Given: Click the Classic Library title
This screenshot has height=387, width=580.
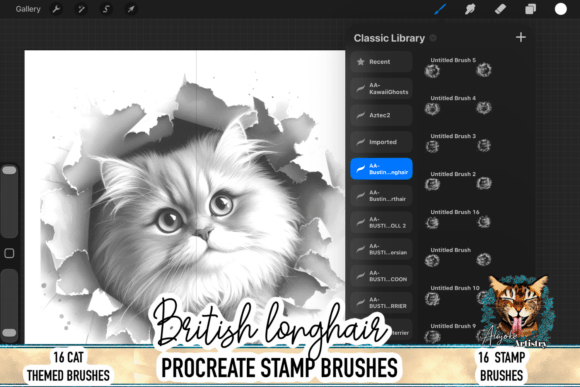Looking at the screenshot, I should pos(389,38).
